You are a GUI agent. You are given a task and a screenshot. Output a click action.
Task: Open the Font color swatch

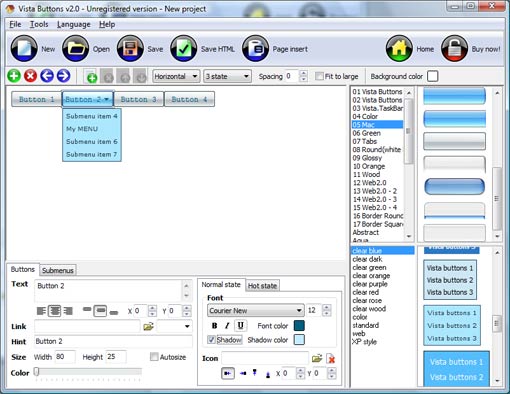[x=299, y=326]
